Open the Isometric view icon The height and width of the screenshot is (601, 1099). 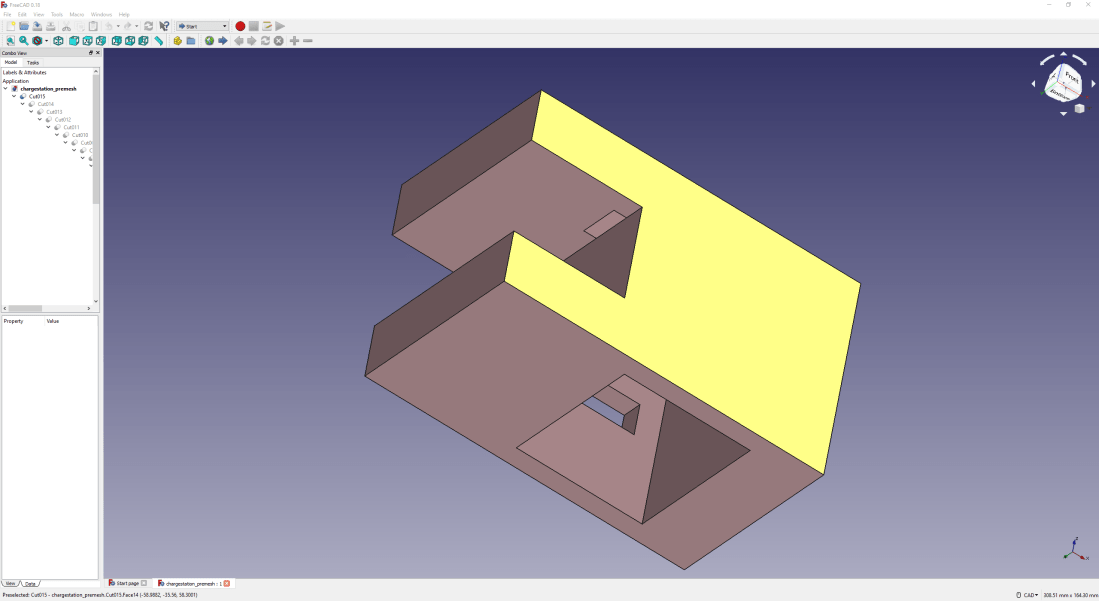[59, 41]
